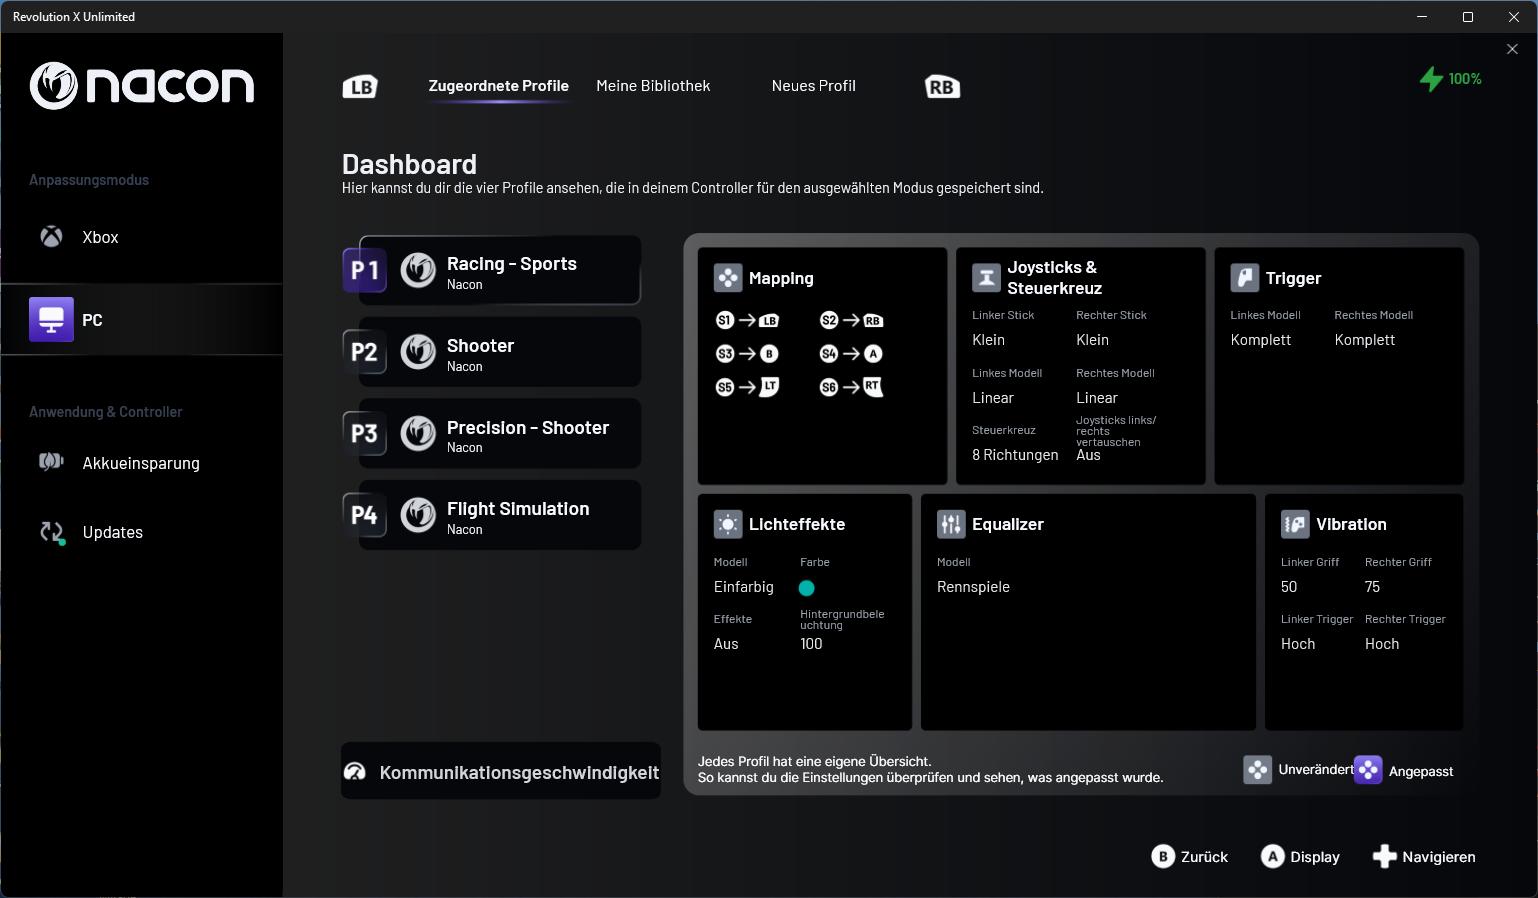Screen dimensions: 1538x898
Task: Click the RB bumper navigation icon
Action: [x=942, y=87]
